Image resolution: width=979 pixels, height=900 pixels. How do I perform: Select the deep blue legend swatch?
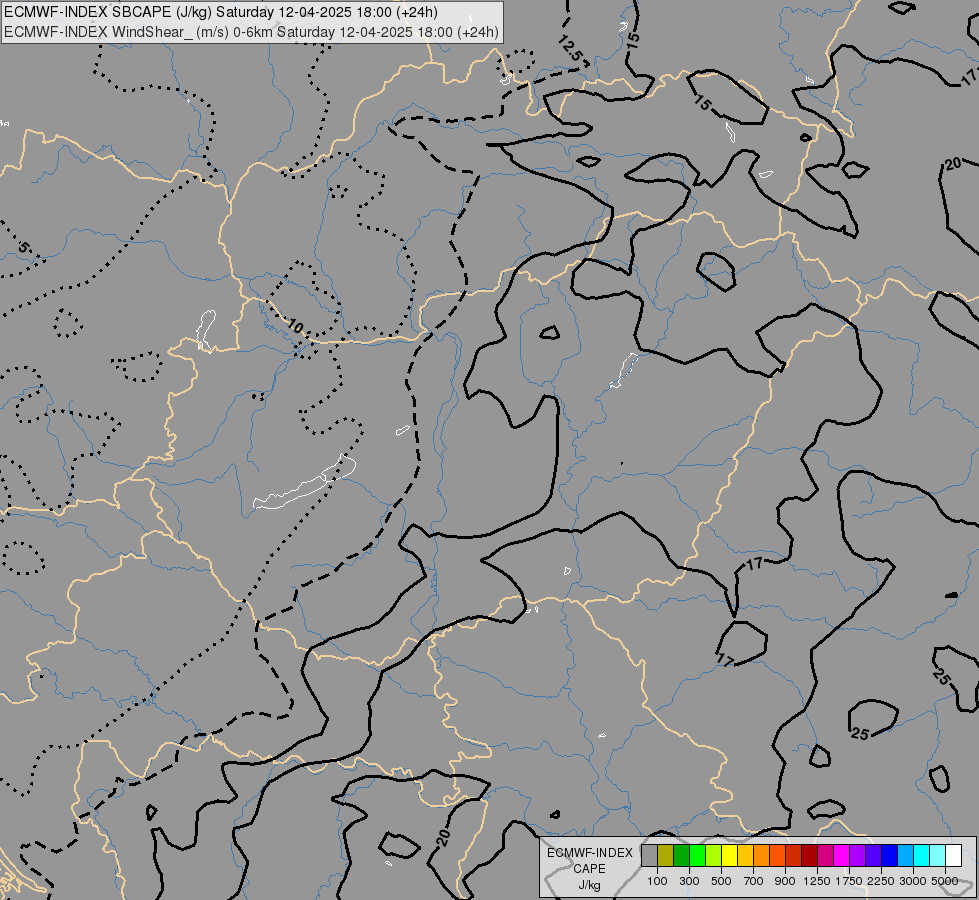coord(889,856)
